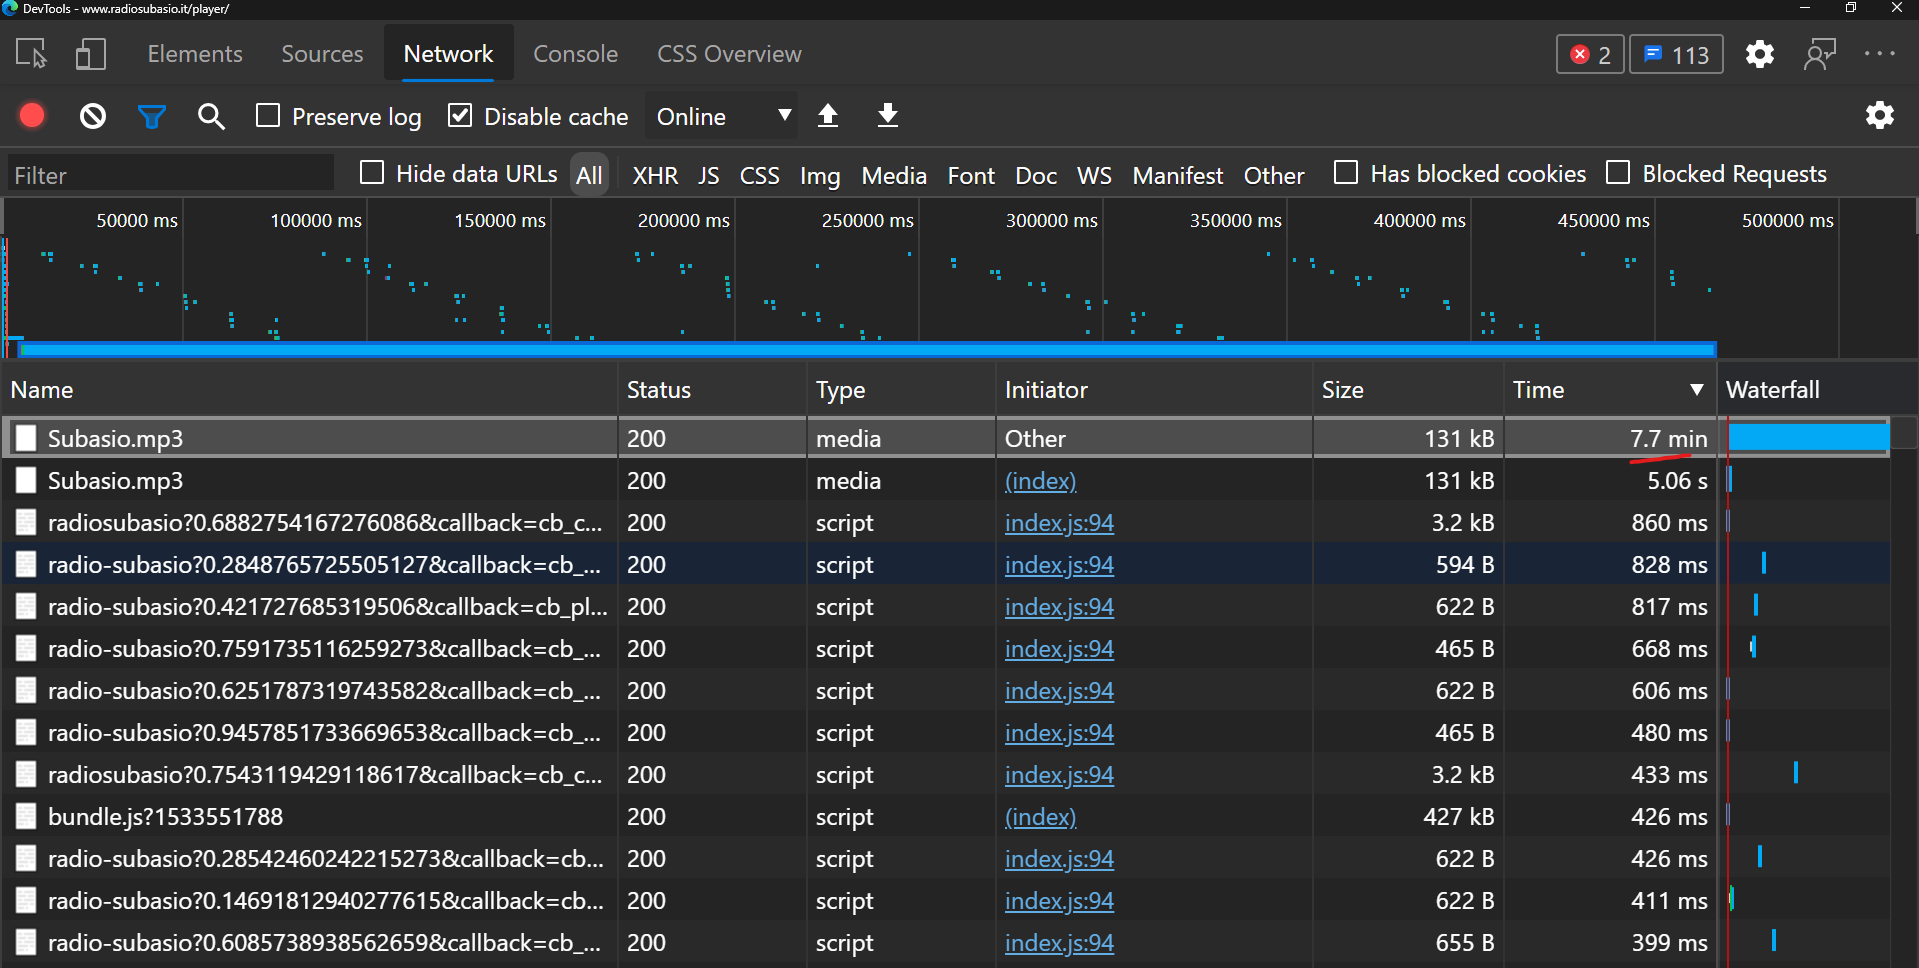Select the Subasio.mp3 request taking 5.06 s
This screenshot has height=968, width=1919.
(946, 481)
